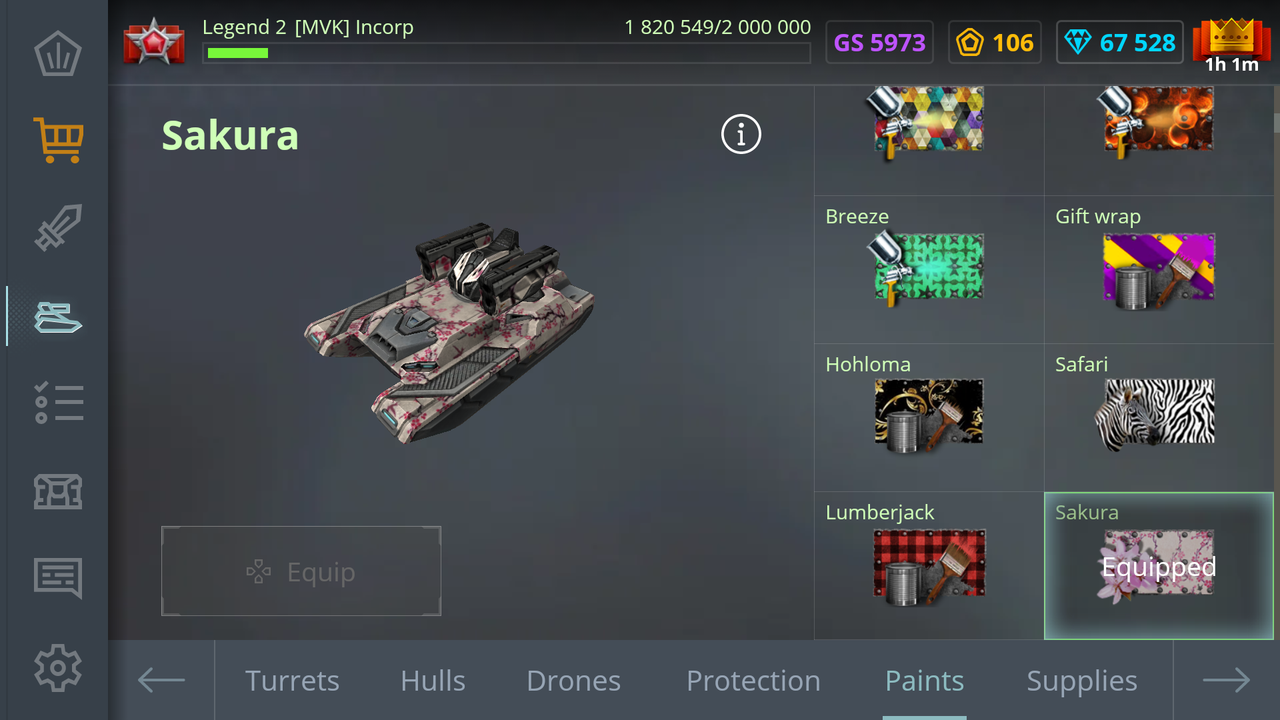Go to next category with right arrow
Image resolution: width=1280 pixels, height=720 pixels.
[1226, 680]
